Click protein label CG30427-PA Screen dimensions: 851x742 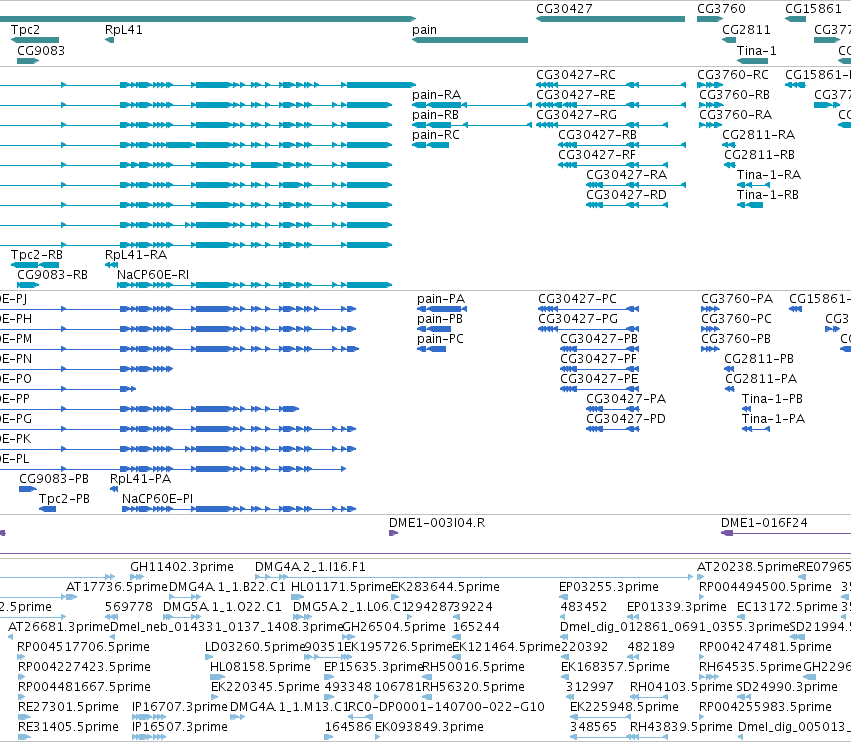coord(626,399)
